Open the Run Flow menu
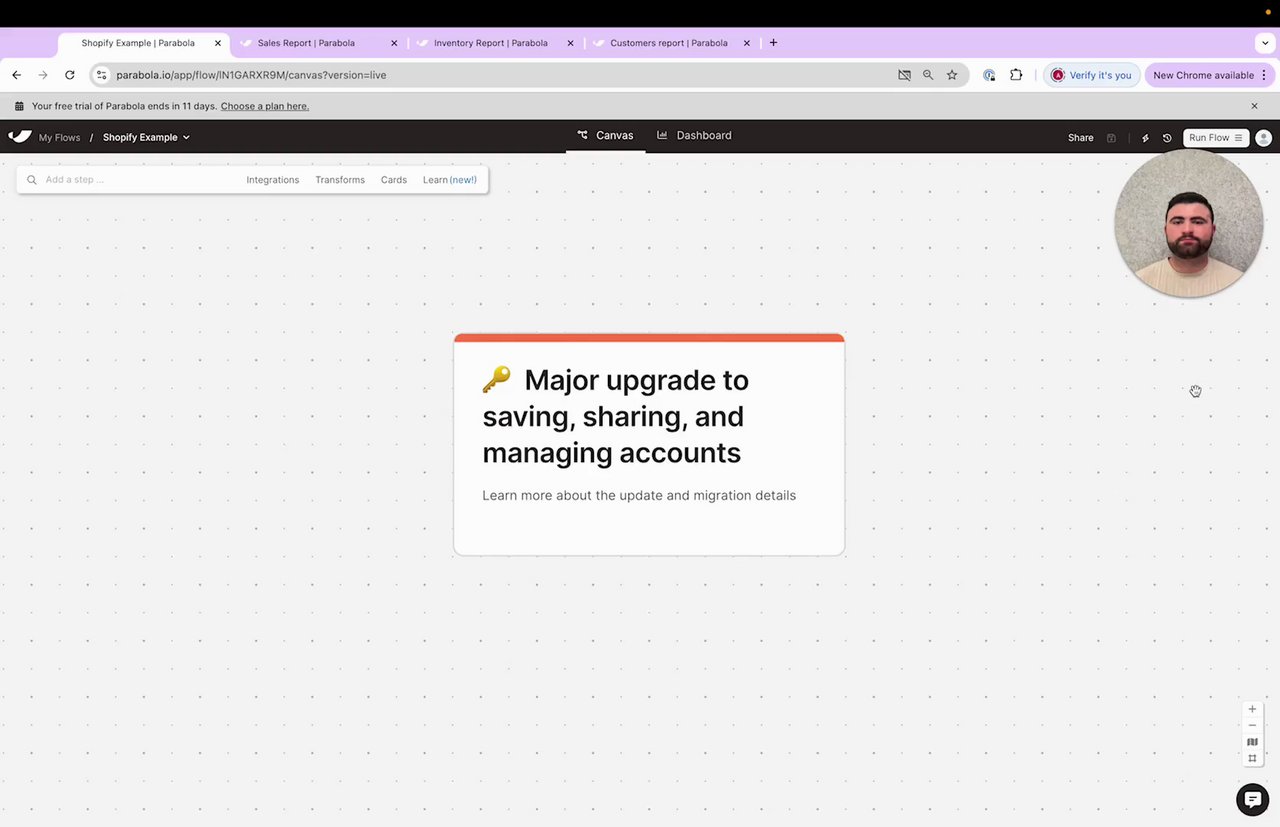The height and width of the screenshot is (827, 1280). pyautogui.click(x=1215, y=138)
